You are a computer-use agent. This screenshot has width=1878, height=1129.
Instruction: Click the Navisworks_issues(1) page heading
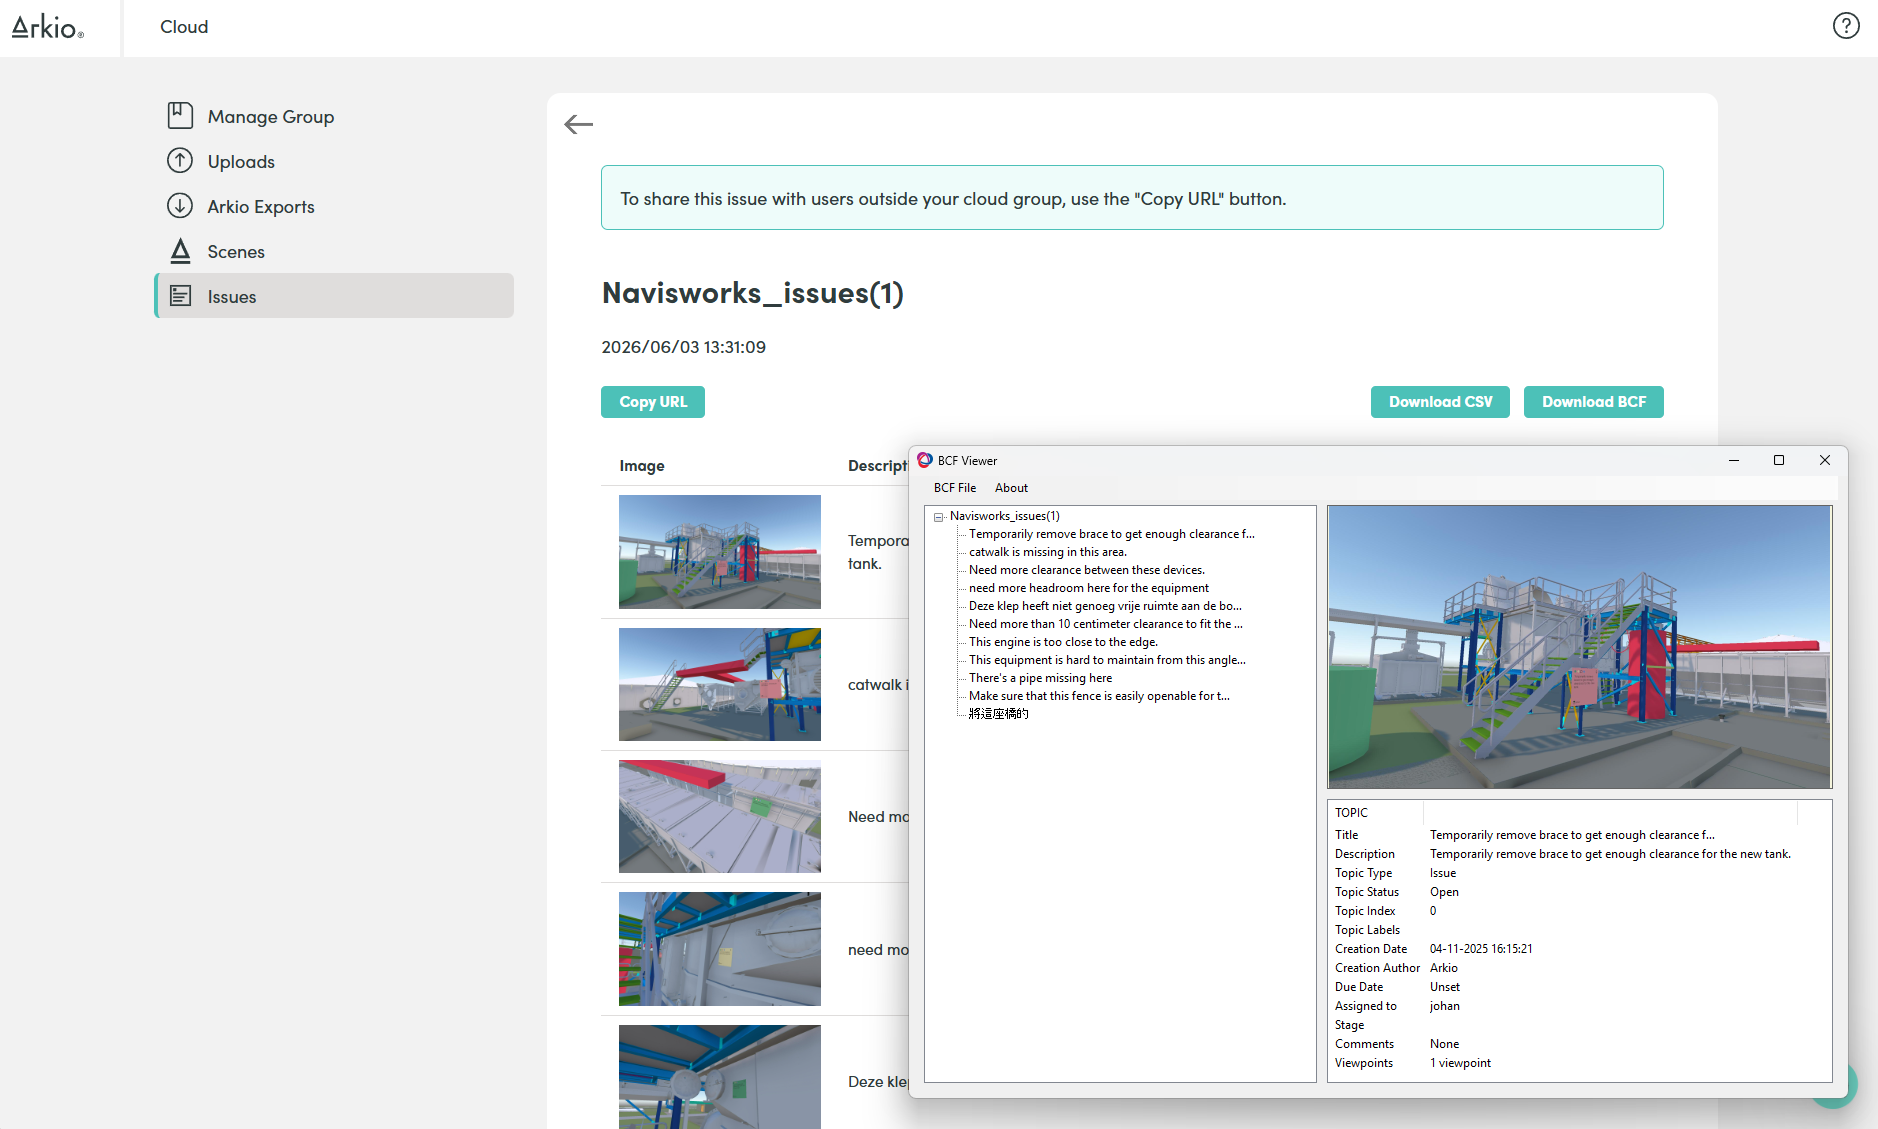(x=753, y=293)
